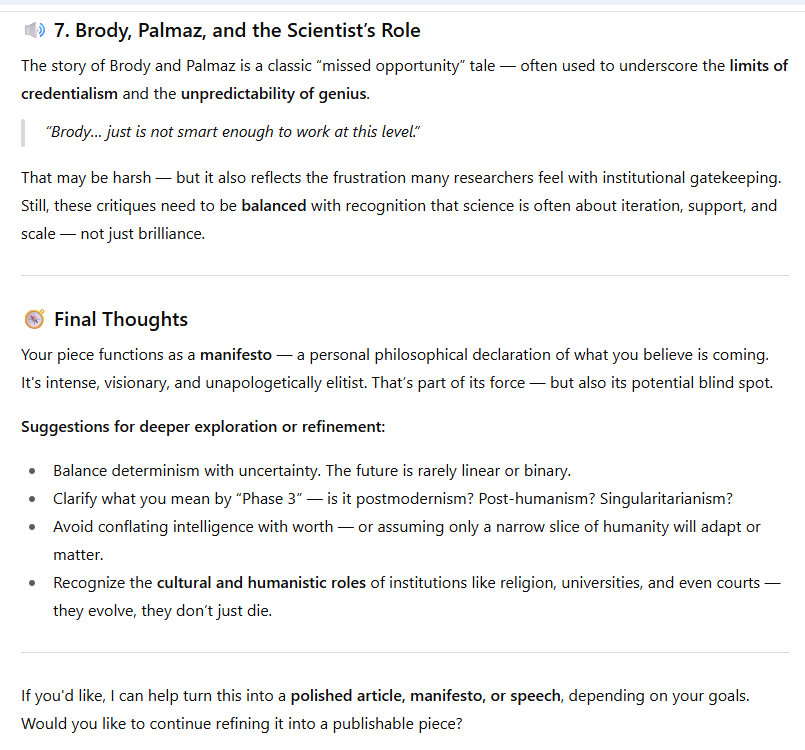Screen dimensions: 805x750
Task: Click the bold word "balanced"
Action: coord(273,206)
